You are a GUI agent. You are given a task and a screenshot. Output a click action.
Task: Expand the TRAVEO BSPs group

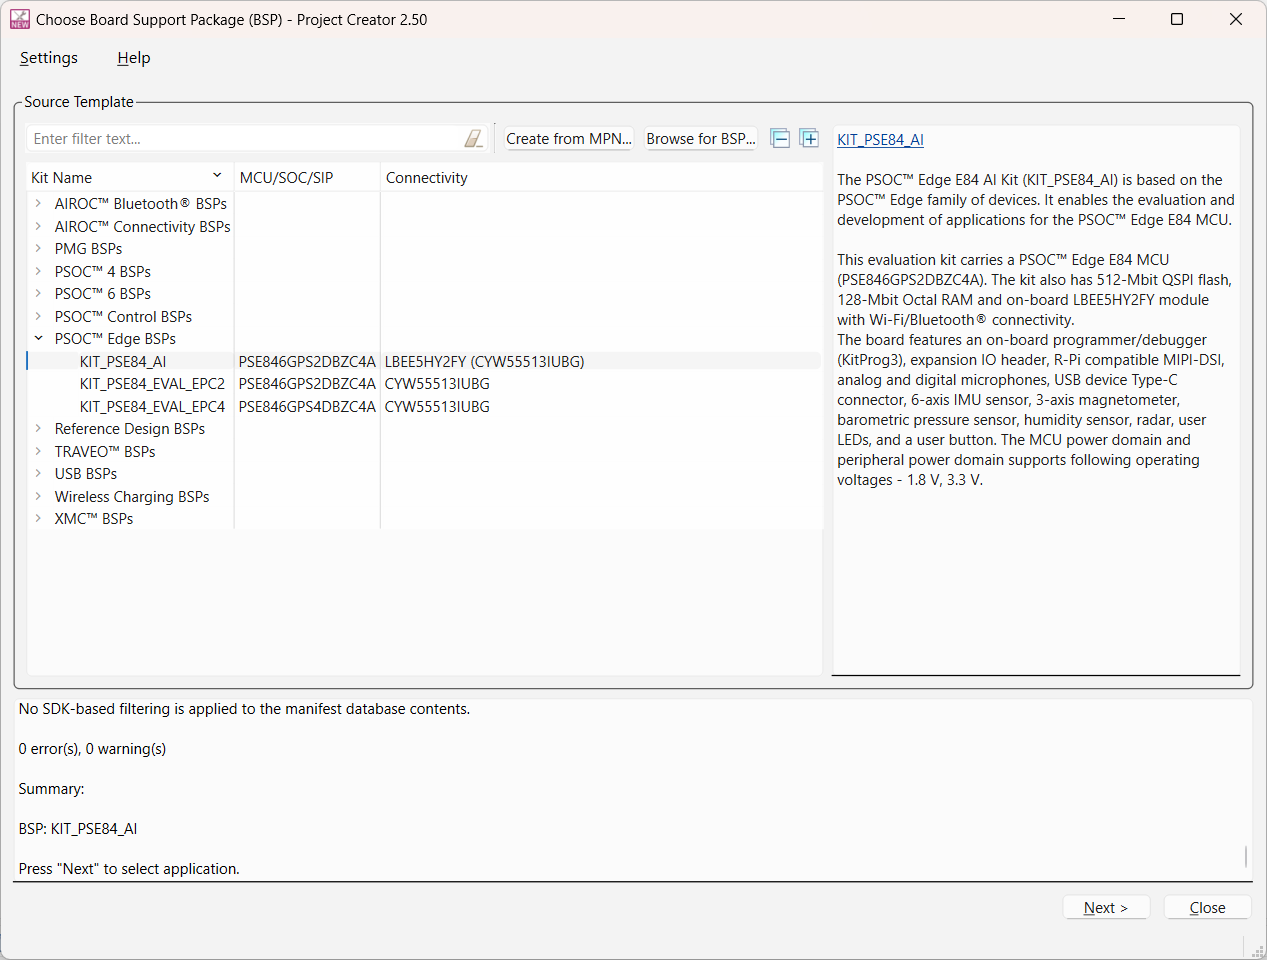38,452
